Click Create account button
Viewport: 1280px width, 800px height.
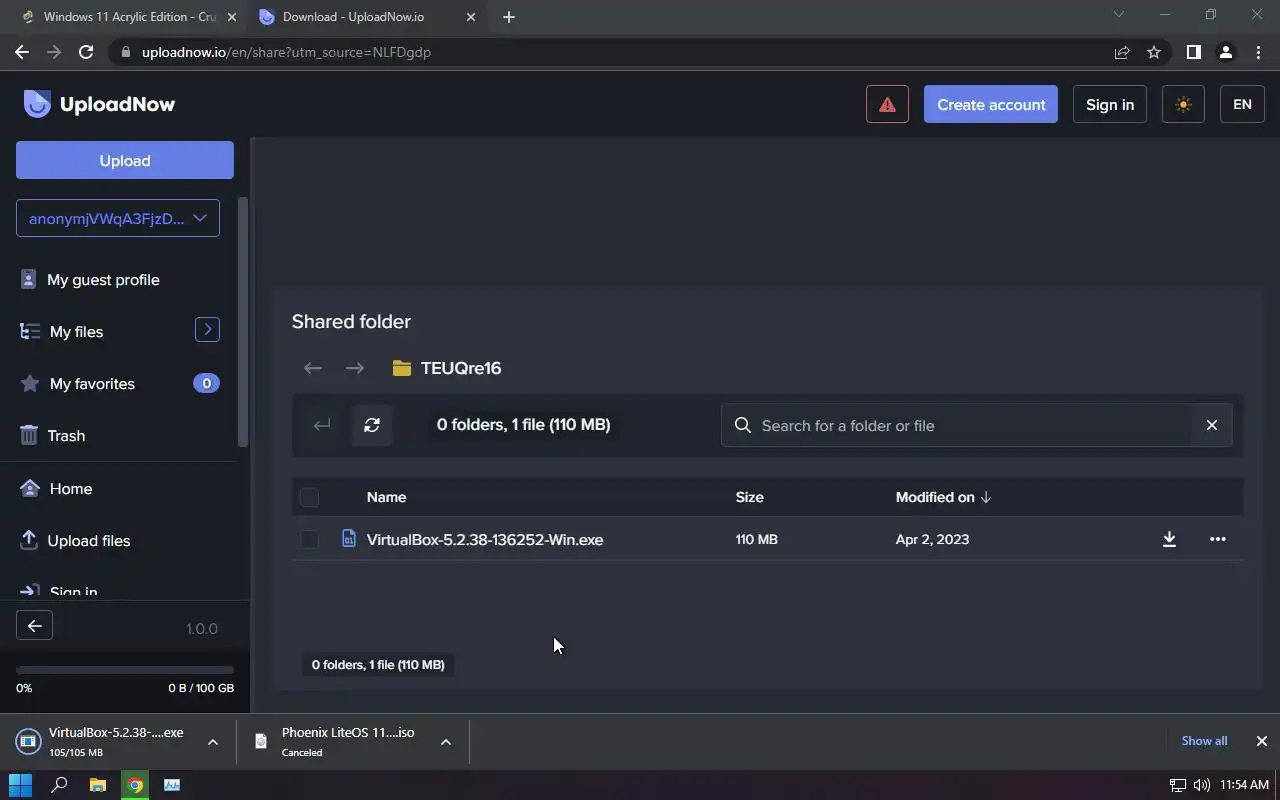tap(991, 104)
